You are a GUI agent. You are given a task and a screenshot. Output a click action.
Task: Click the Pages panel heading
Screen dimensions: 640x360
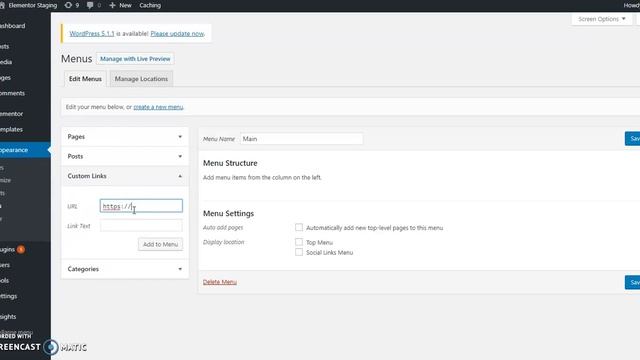click(76, 137)
